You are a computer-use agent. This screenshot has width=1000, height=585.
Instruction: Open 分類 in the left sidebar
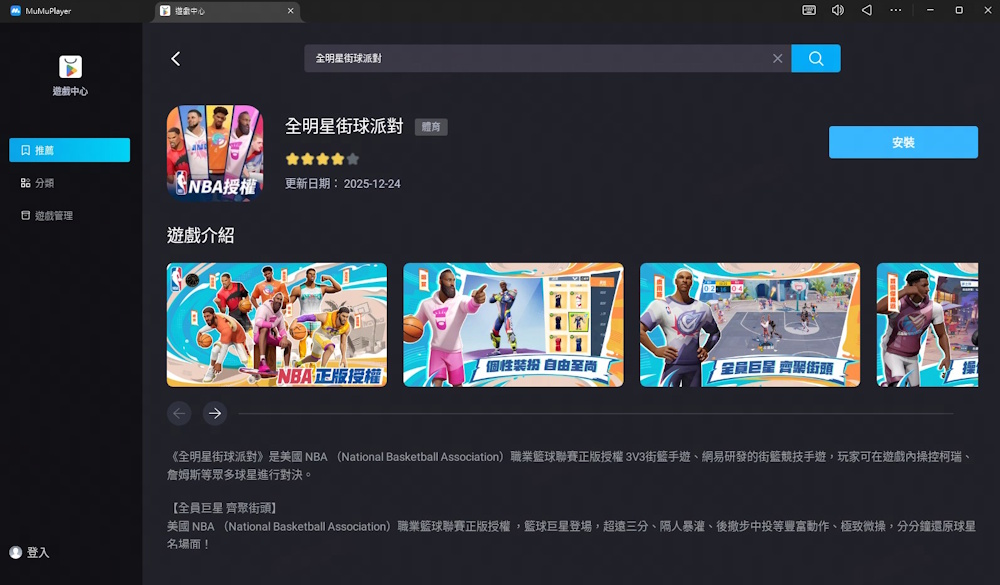pos(44,183)
